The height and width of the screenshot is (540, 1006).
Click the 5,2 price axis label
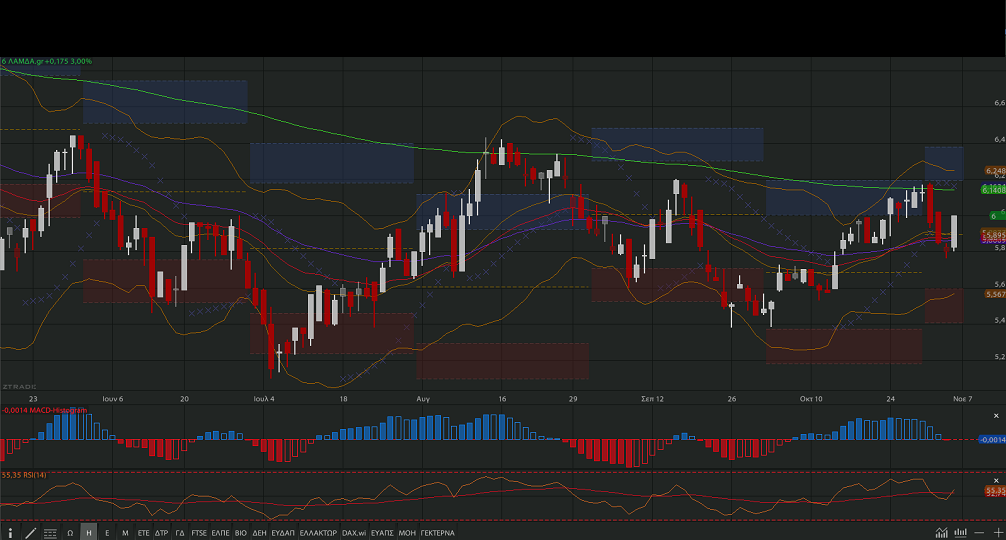point(999,357)
